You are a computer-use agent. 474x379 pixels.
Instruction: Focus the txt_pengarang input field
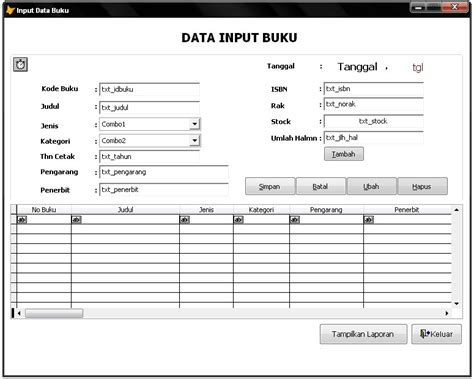(x=164, y=172)
